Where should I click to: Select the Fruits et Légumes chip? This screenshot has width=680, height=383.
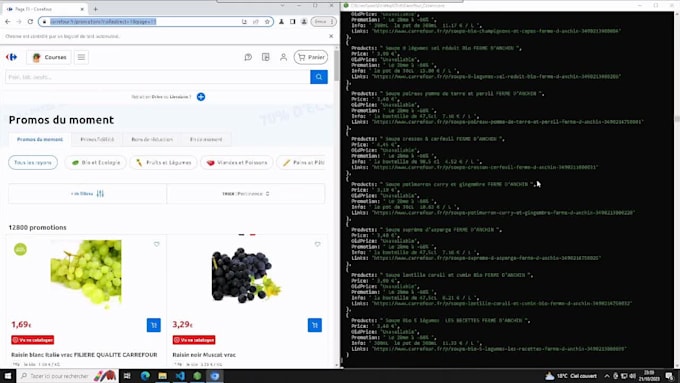[163, 163]
